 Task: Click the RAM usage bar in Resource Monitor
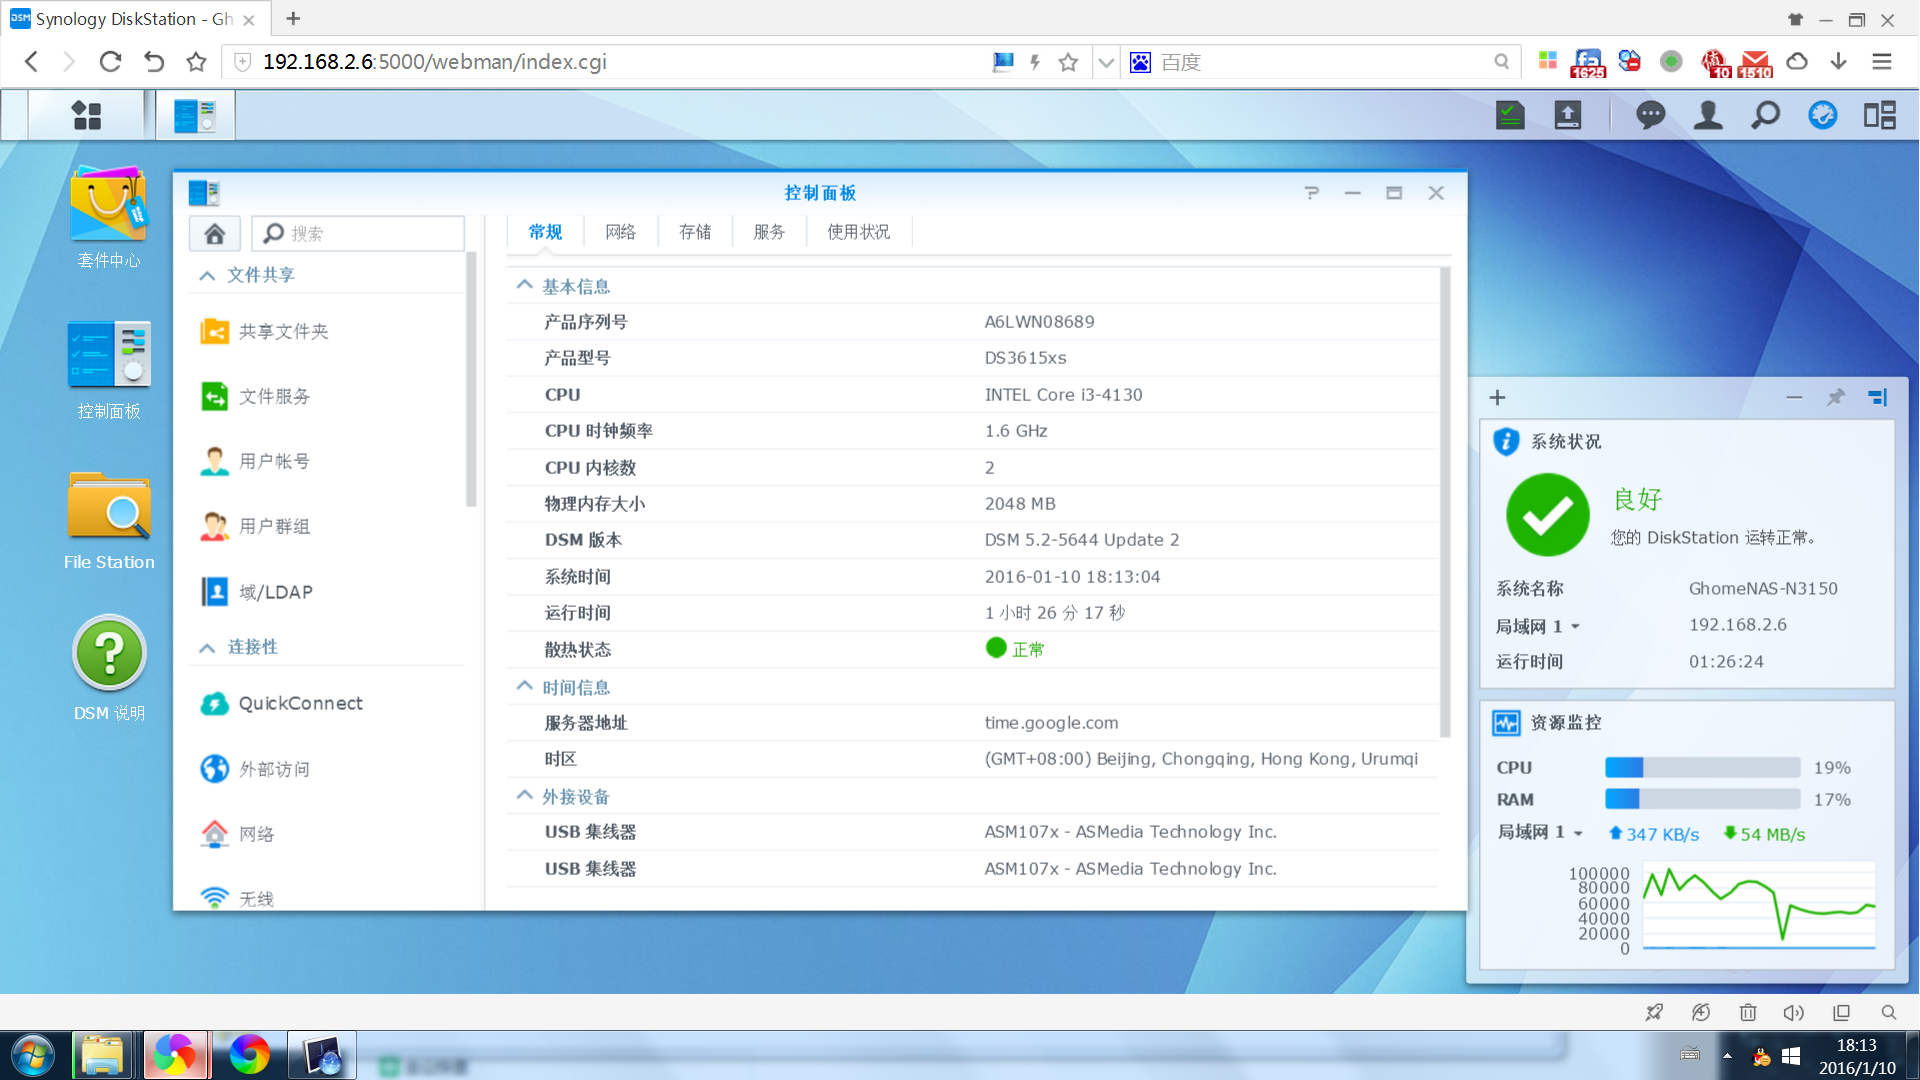[x=1703, y=799]
